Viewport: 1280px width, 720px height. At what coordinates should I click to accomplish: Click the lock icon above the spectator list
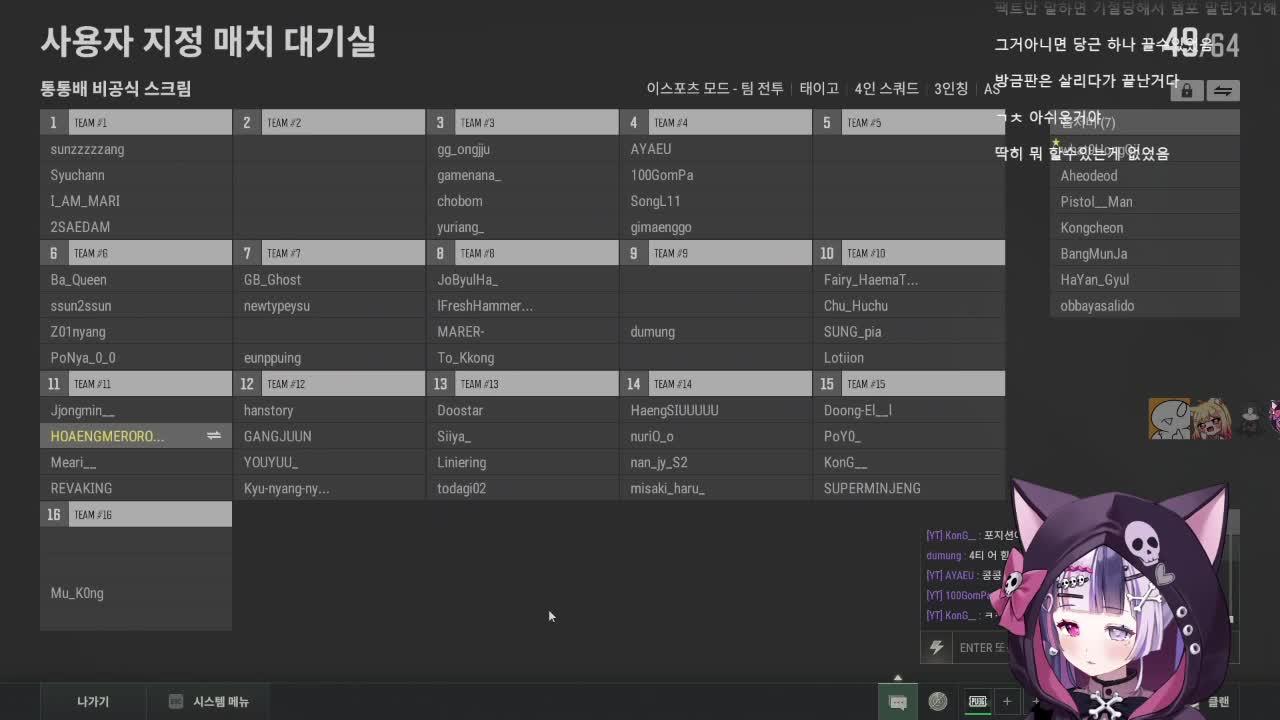click(x=1186, y=91)
